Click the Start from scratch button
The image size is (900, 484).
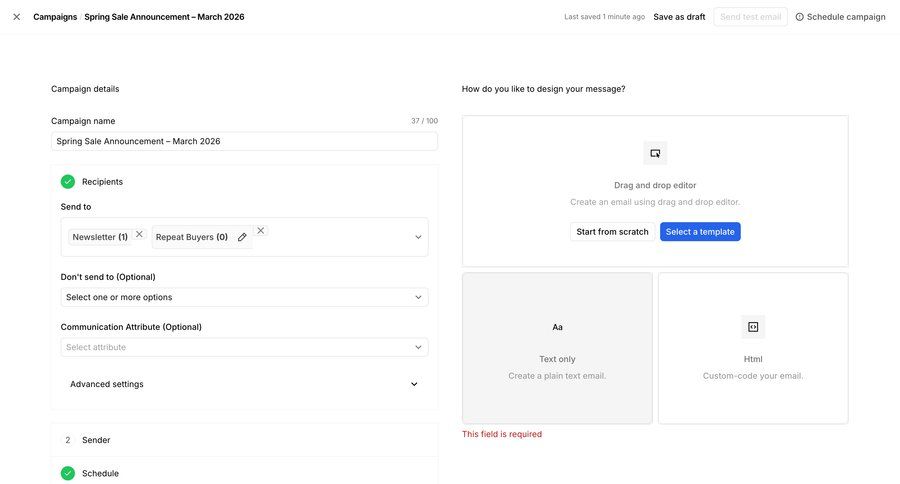(612, 232)
